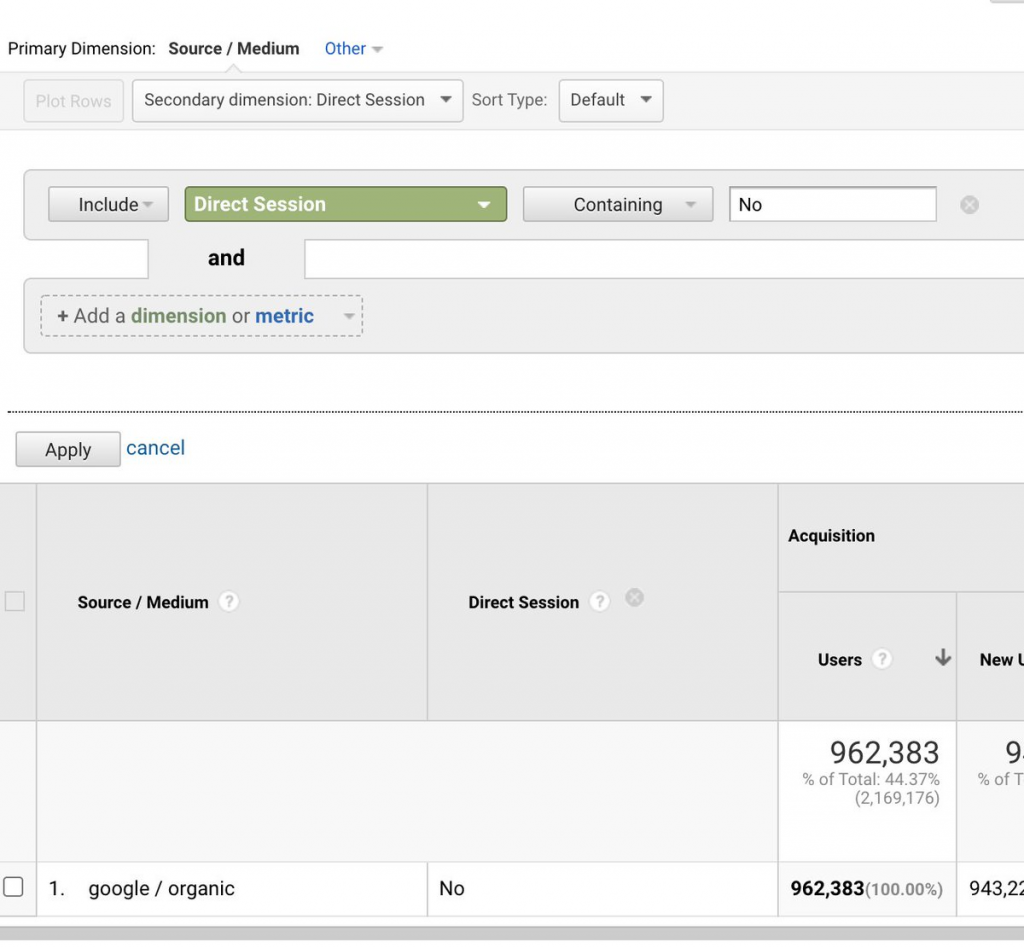This screenshot has height=948, width=1024.
Task: Open the Sort Type Default dropdown
Action: [610, 100]
